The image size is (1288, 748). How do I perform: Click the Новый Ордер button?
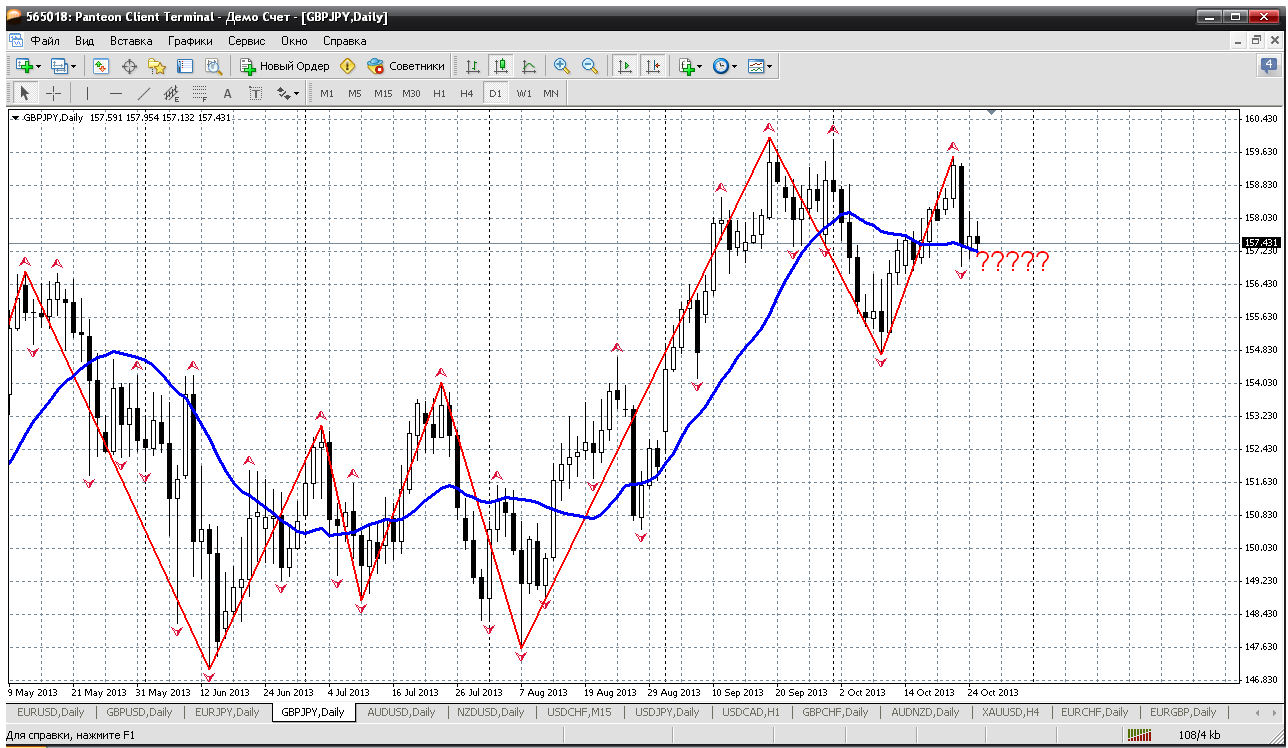pyautogui.click(x=285, y=66)
